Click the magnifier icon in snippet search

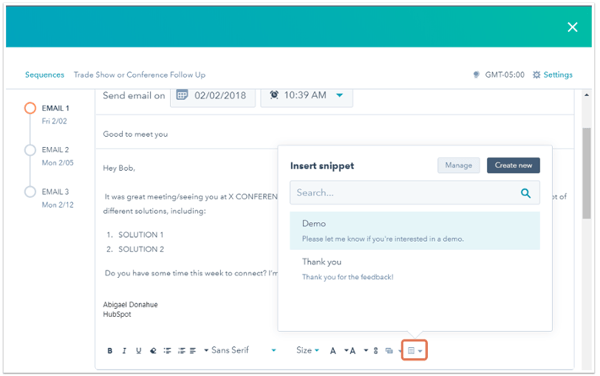click(526, 193)
